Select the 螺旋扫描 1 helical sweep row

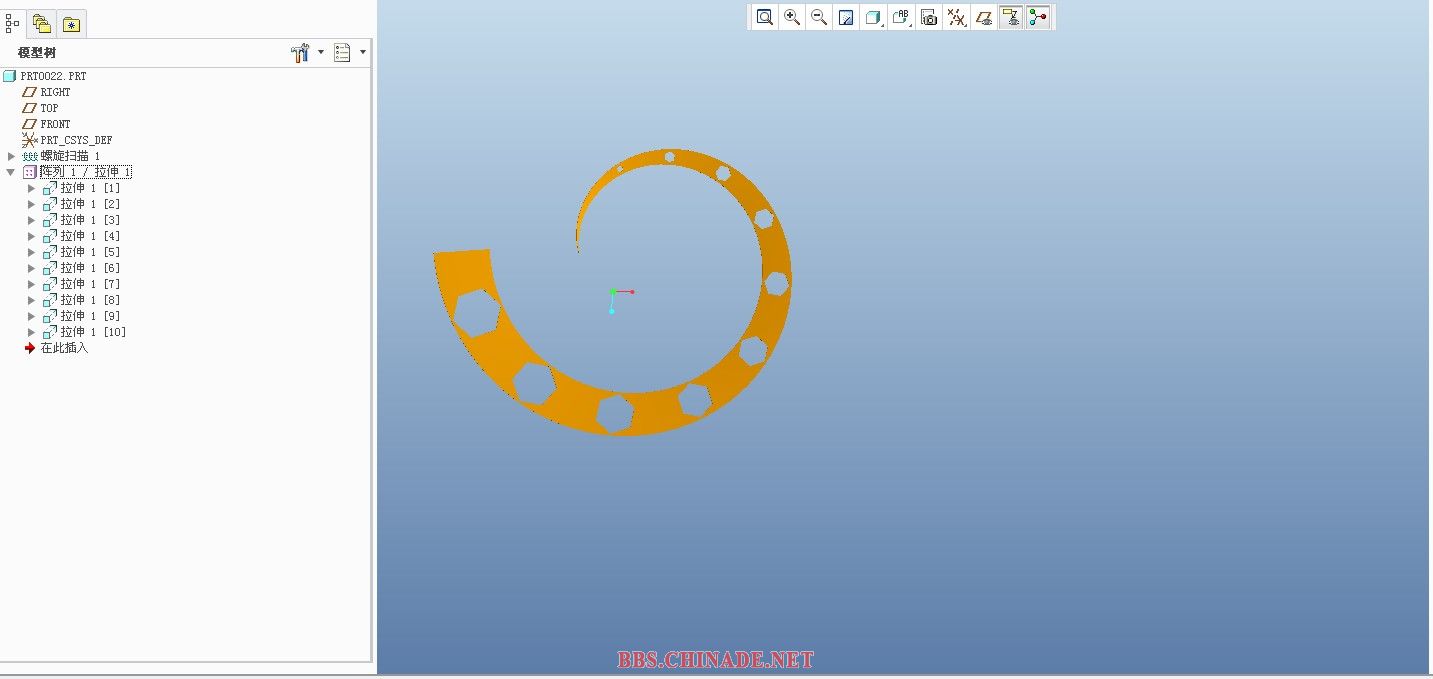(x=70, y=156)
